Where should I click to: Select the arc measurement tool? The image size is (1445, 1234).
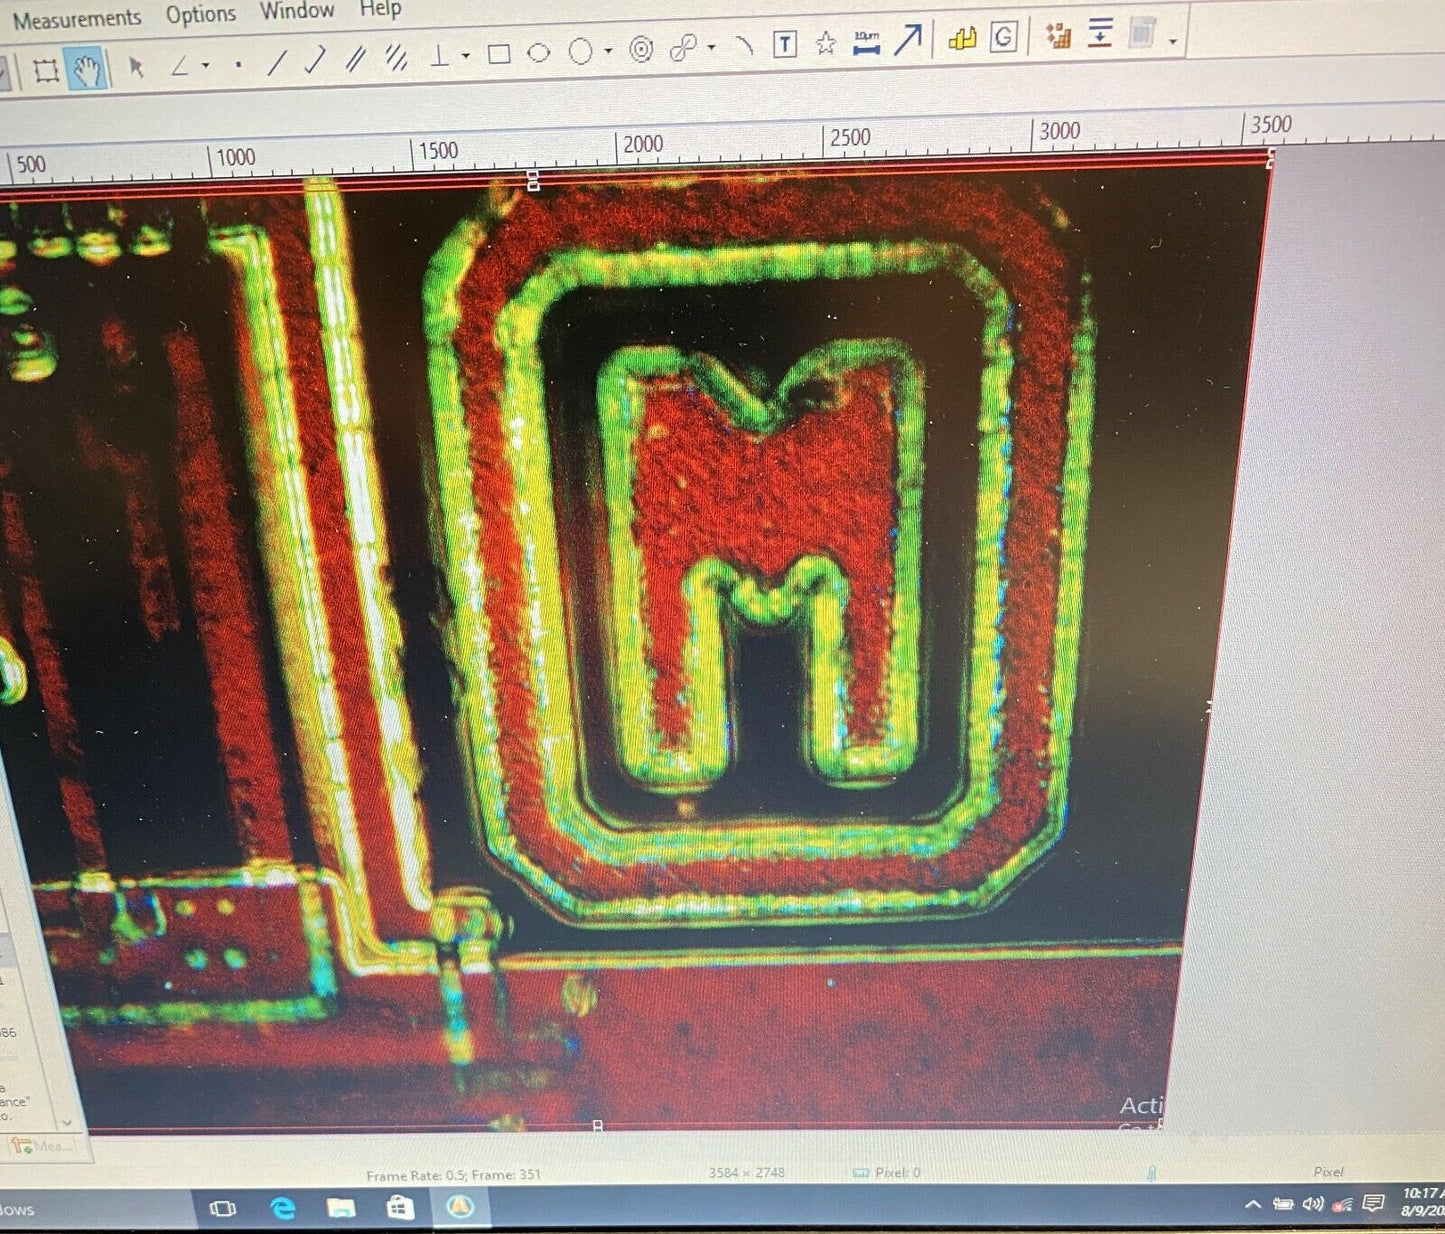(x=743, y=46)
